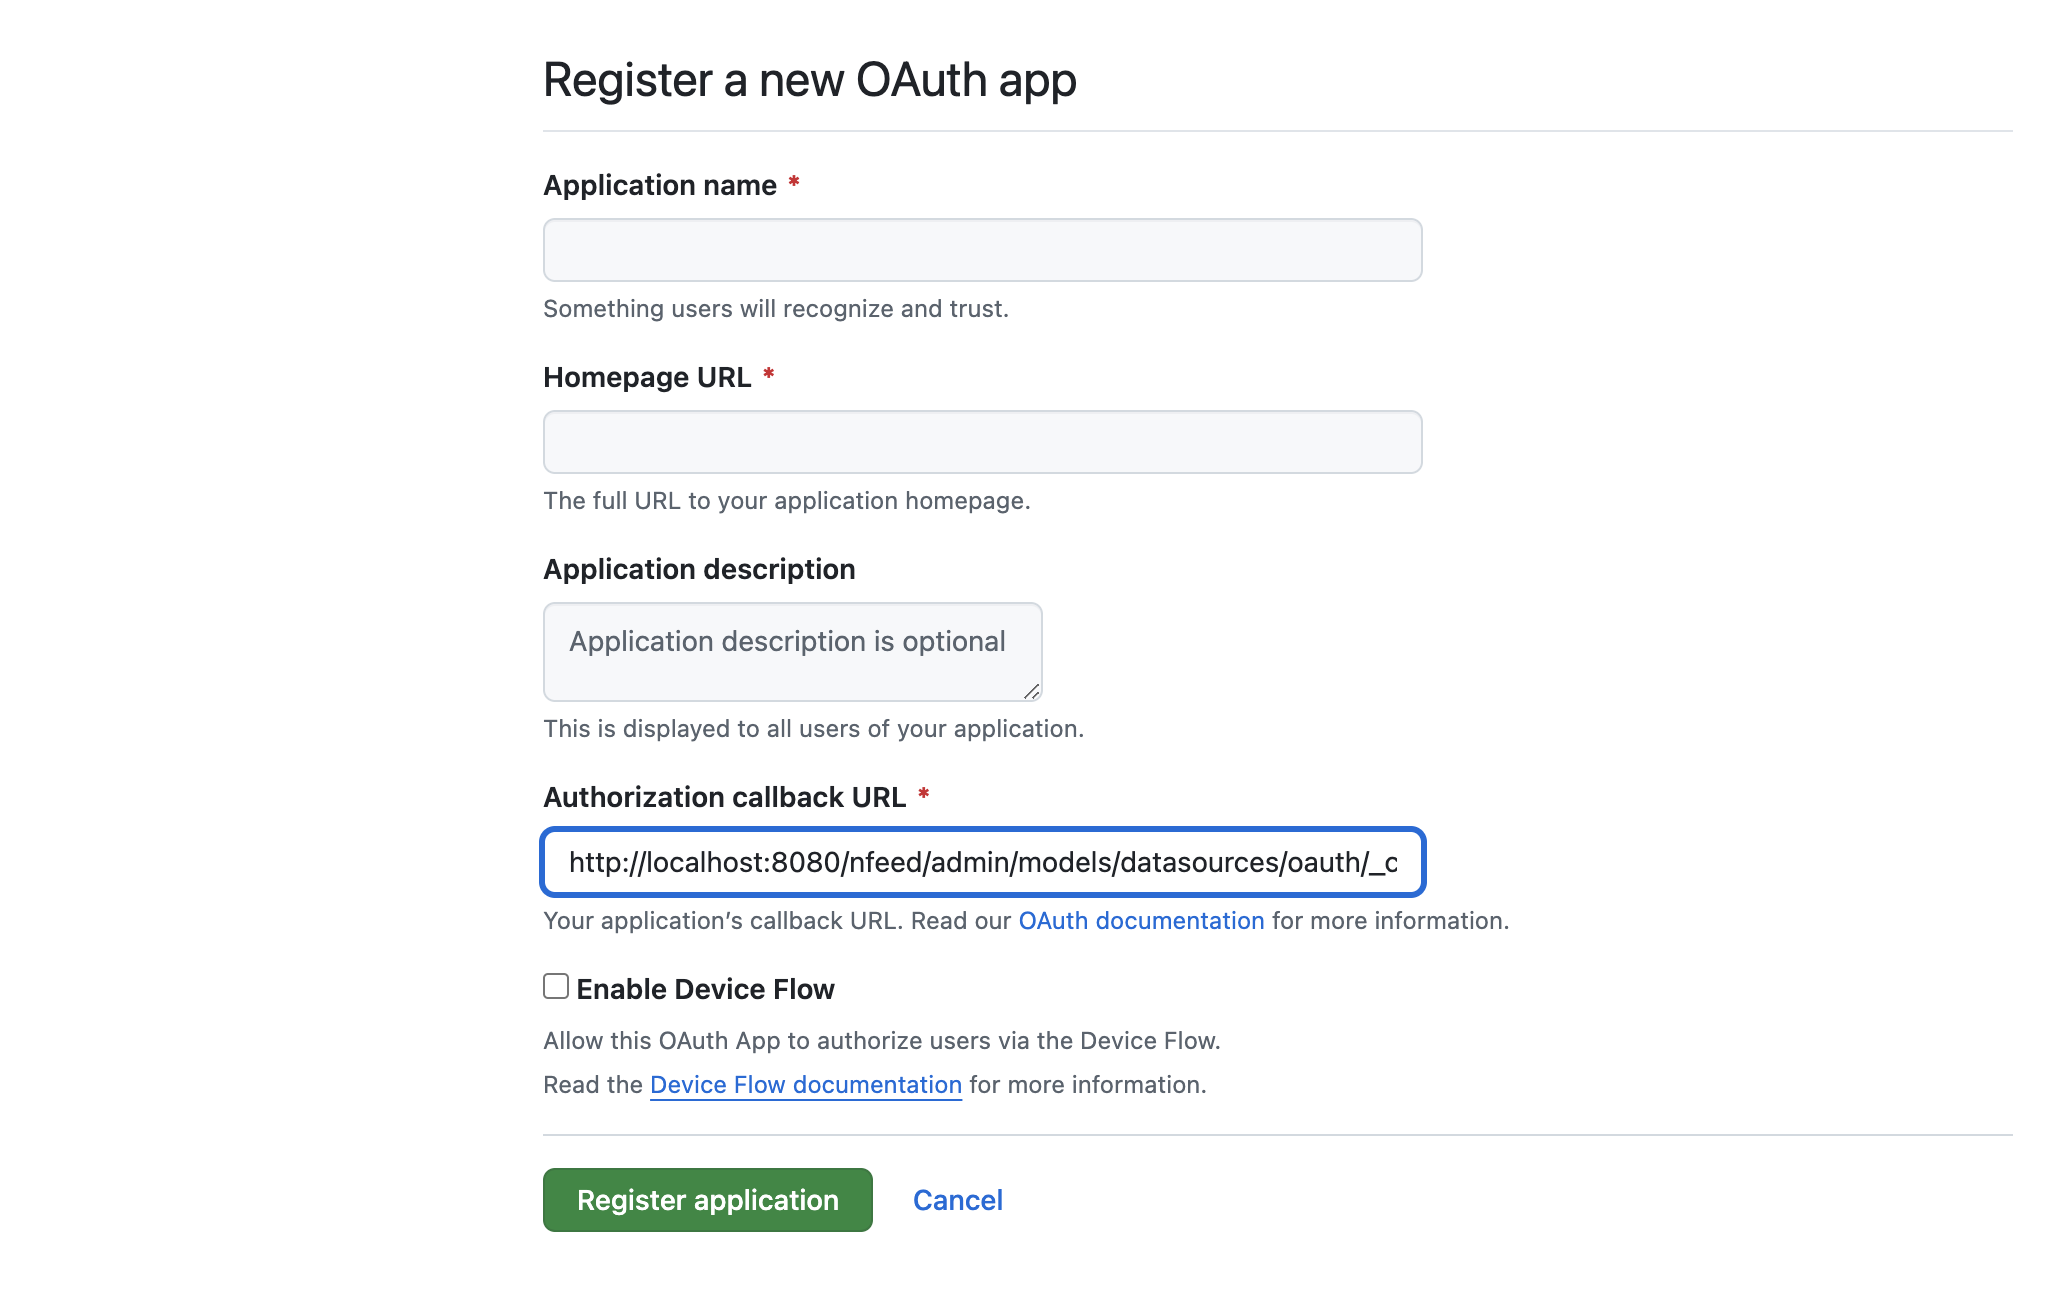The height and width of the screenshot is (1300, 2062).
Task: Click the "Application name" field label
Action: (660, 185)
